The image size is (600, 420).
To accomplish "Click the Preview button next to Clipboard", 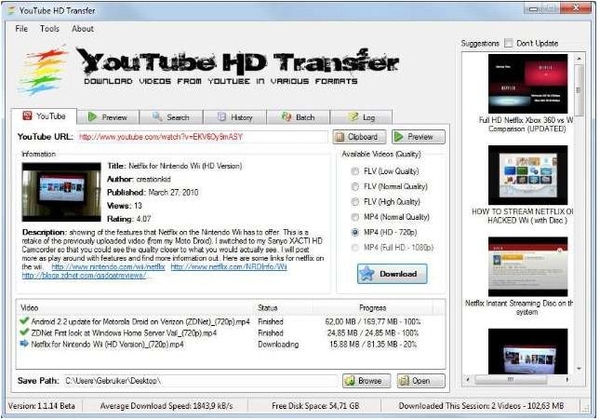I will (418, 137).
